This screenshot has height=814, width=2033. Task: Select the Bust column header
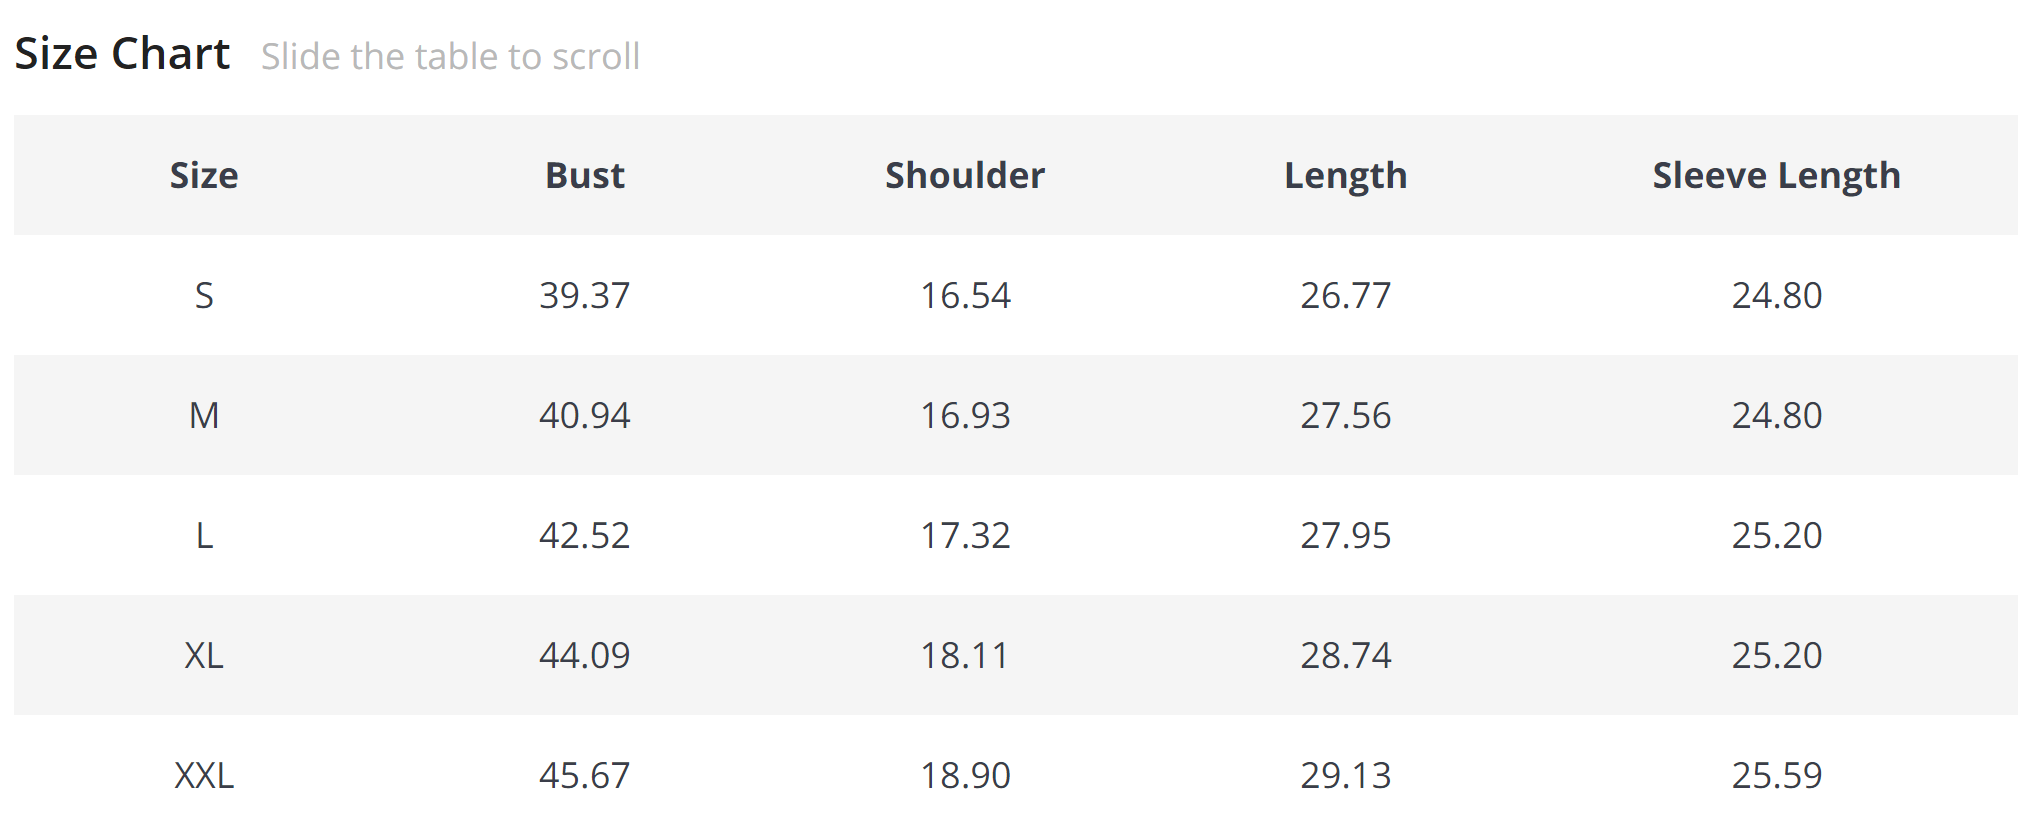pos(585,175)
